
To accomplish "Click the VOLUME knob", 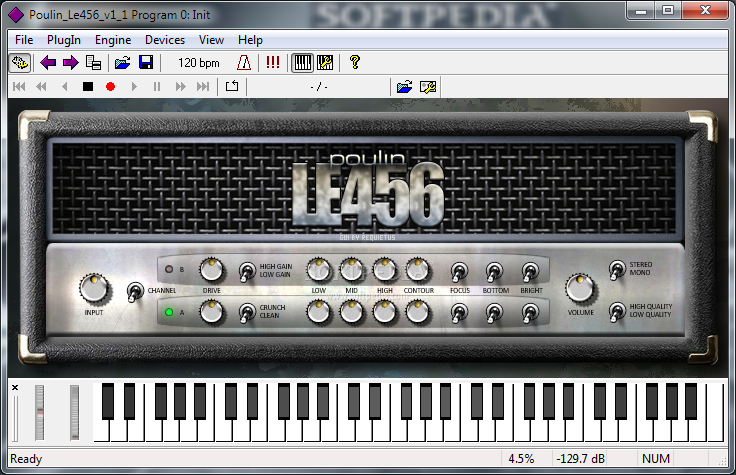I will 580,288.
